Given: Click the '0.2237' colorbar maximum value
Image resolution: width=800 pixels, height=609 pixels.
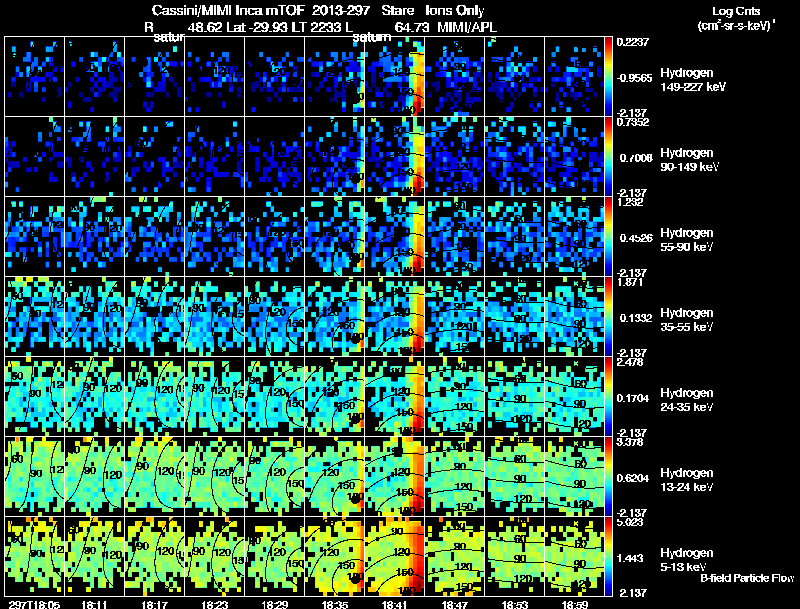Looking at the screenshot, I should point(632,42).
